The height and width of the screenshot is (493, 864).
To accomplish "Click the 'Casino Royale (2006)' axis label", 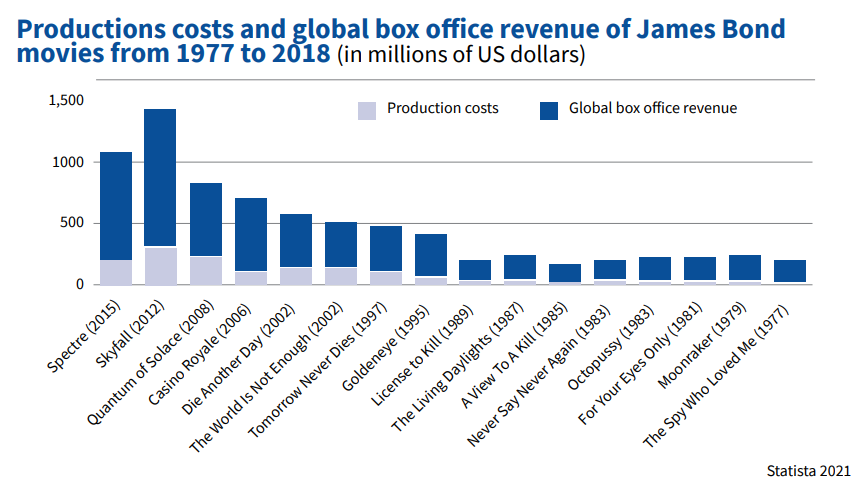I will click(x=199, y=354).
